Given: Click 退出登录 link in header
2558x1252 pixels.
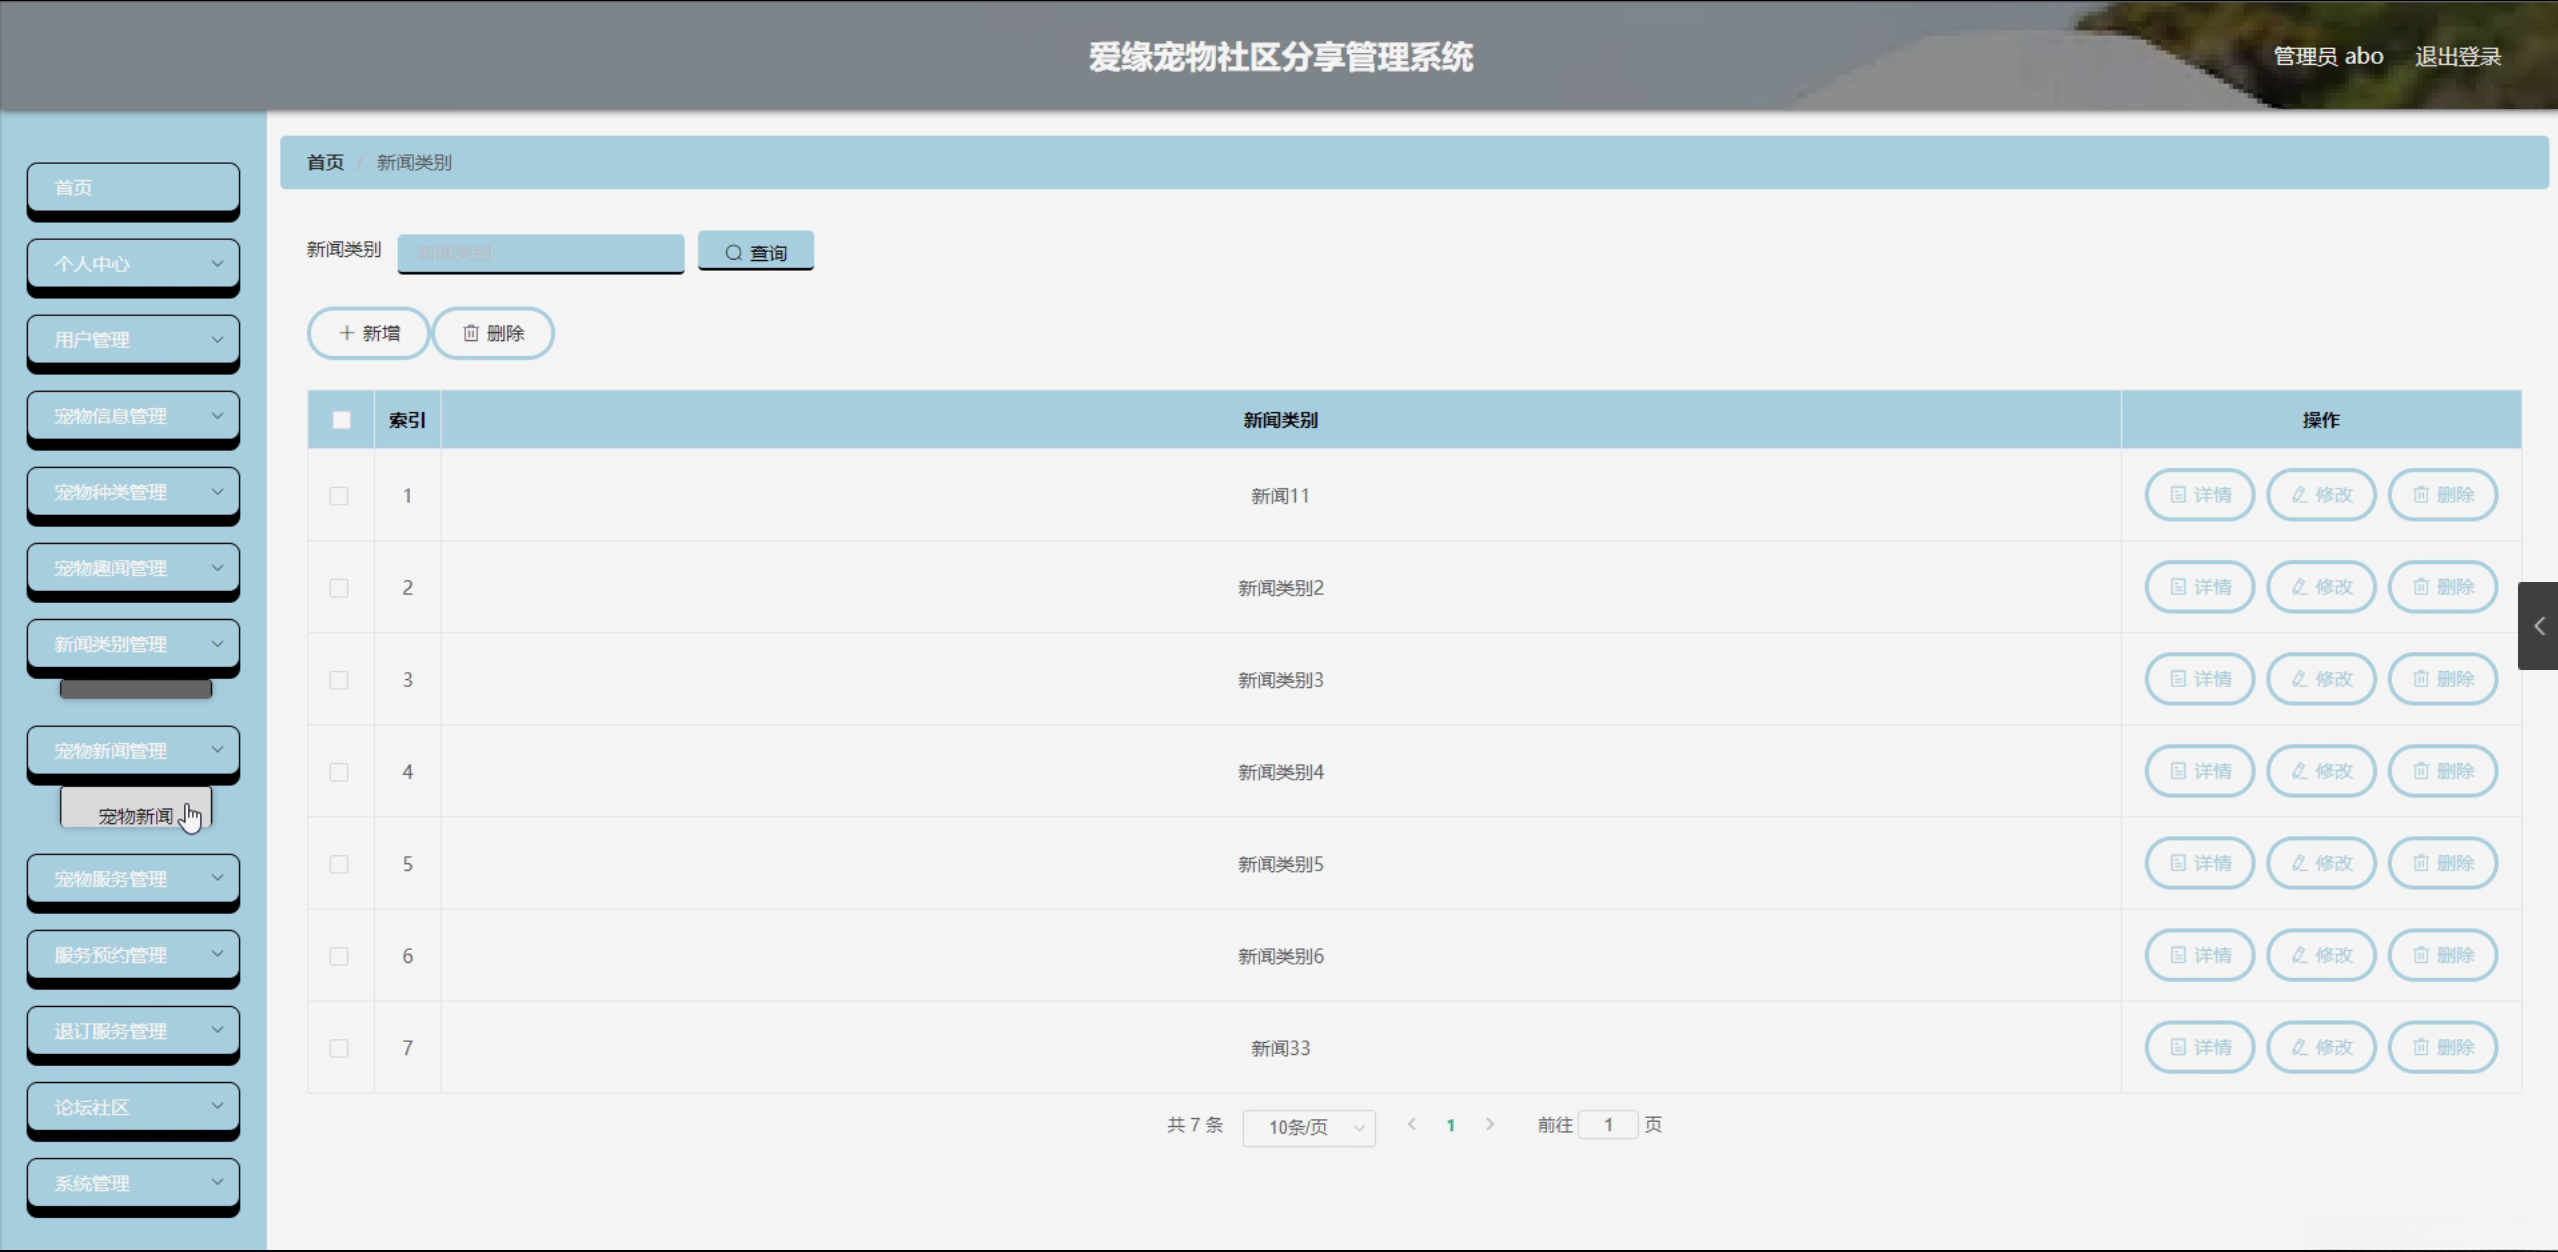Looking at the screenshot, I should pyautogui.click(x=2457, y=57).
